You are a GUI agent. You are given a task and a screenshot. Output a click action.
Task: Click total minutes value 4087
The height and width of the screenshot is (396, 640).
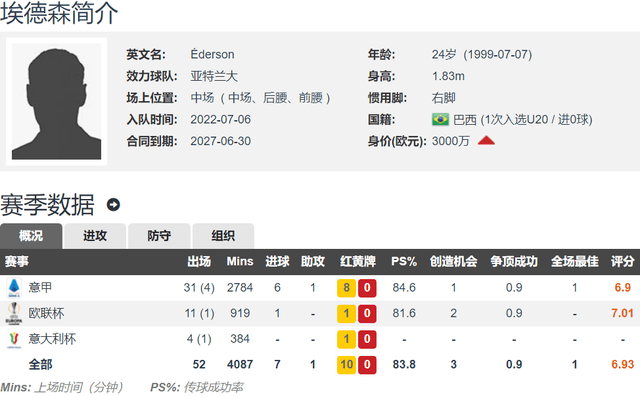240,364
